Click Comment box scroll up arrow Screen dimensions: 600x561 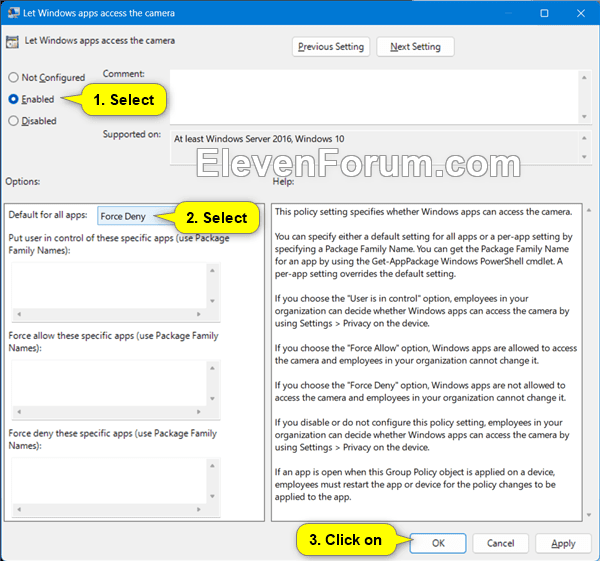pyautogui.click(x=584, y=78)
